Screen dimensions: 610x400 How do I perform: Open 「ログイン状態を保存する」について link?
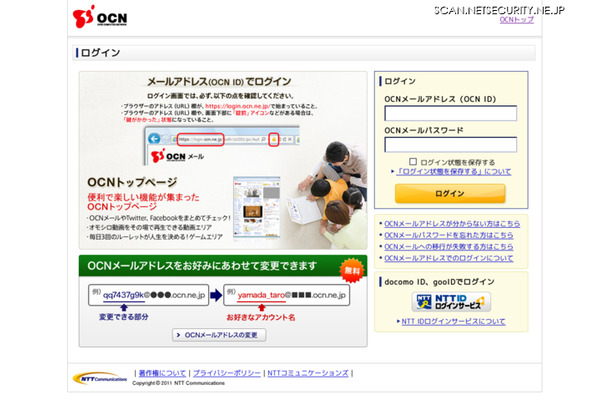[x=454, y=172]
